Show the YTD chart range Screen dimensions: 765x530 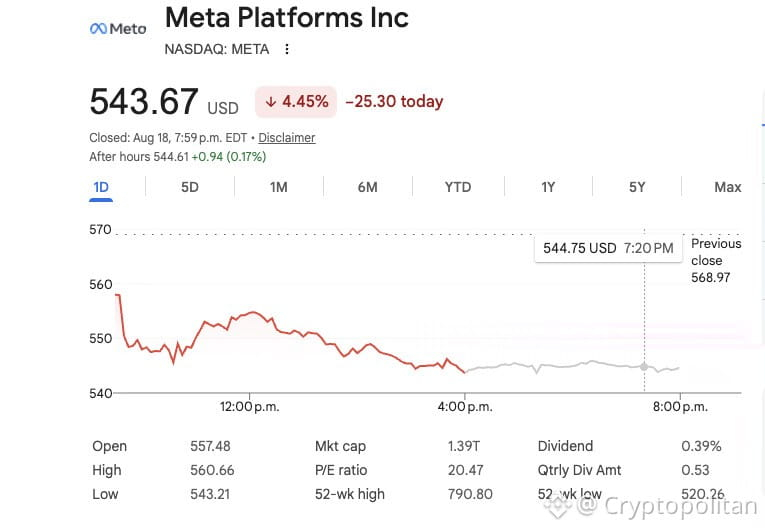[458, 187]
